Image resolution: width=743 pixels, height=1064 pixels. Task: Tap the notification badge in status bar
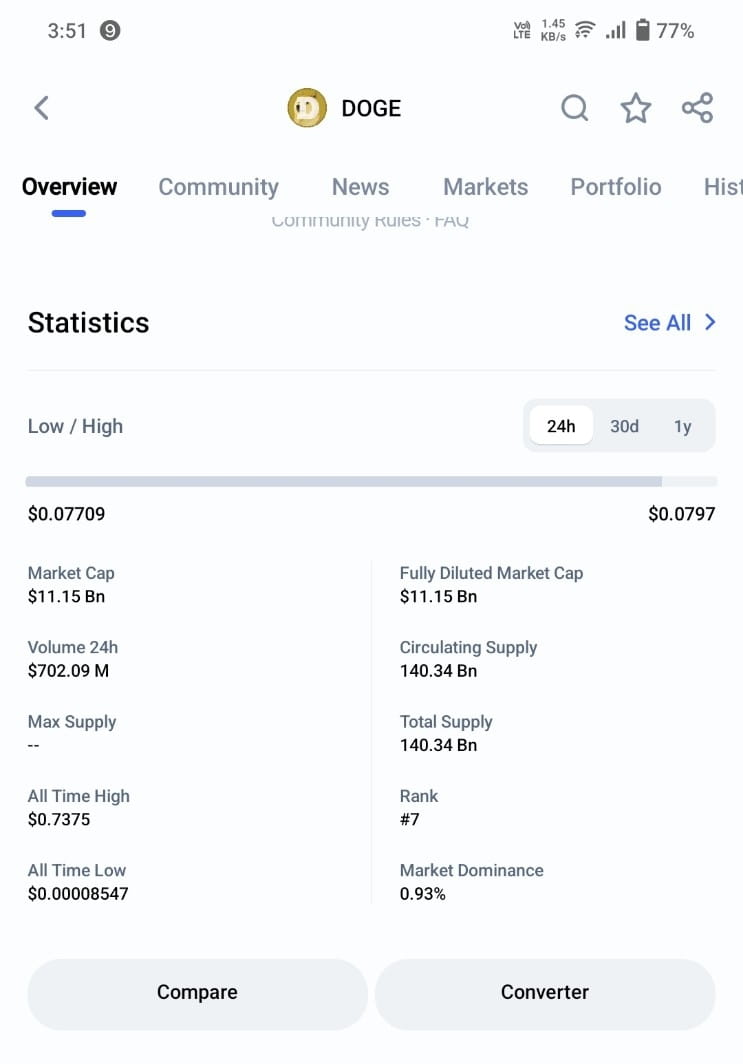110,31
